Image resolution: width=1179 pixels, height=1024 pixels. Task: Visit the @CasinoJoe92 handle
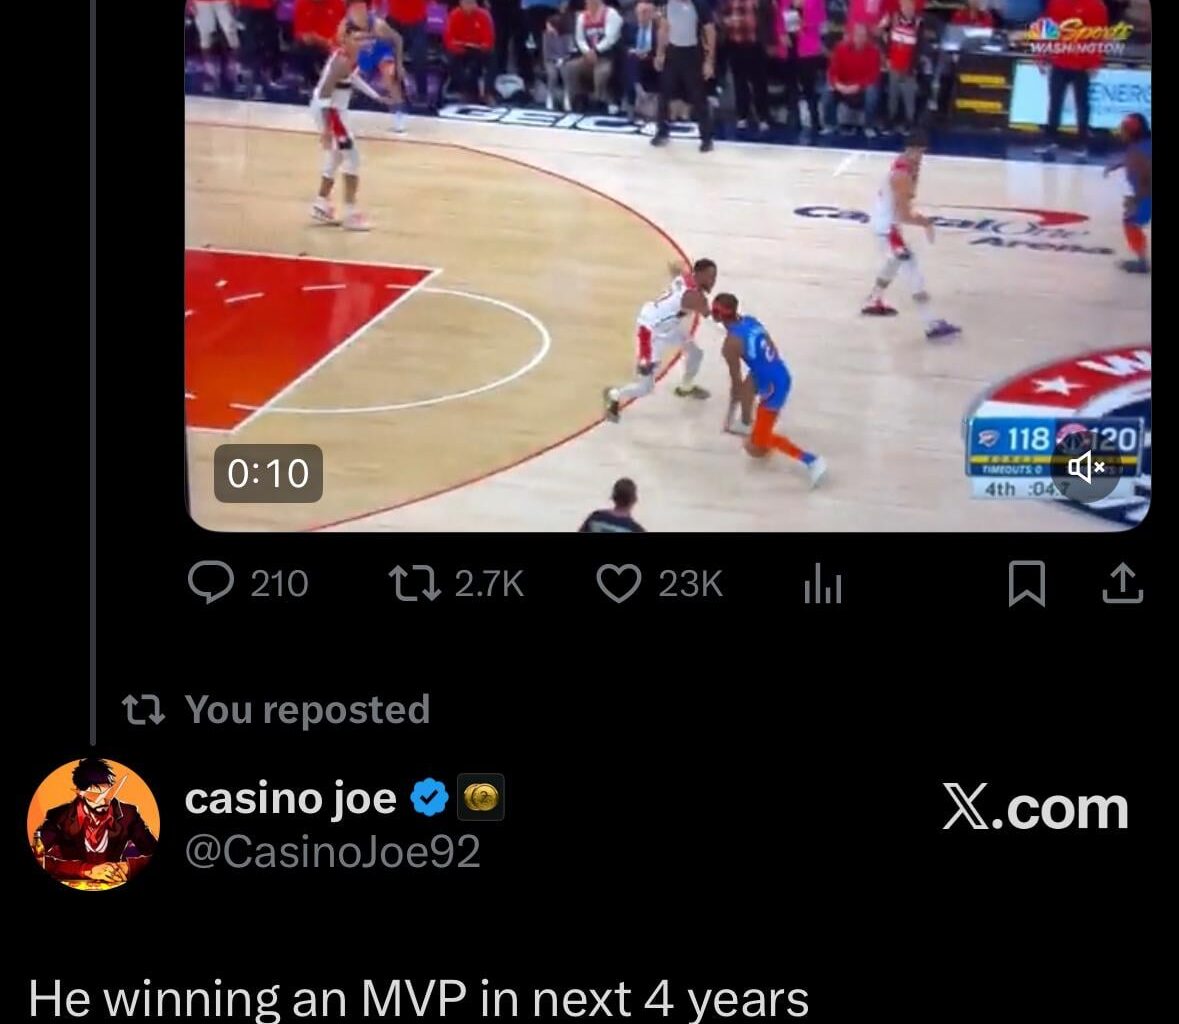[332, 852]
